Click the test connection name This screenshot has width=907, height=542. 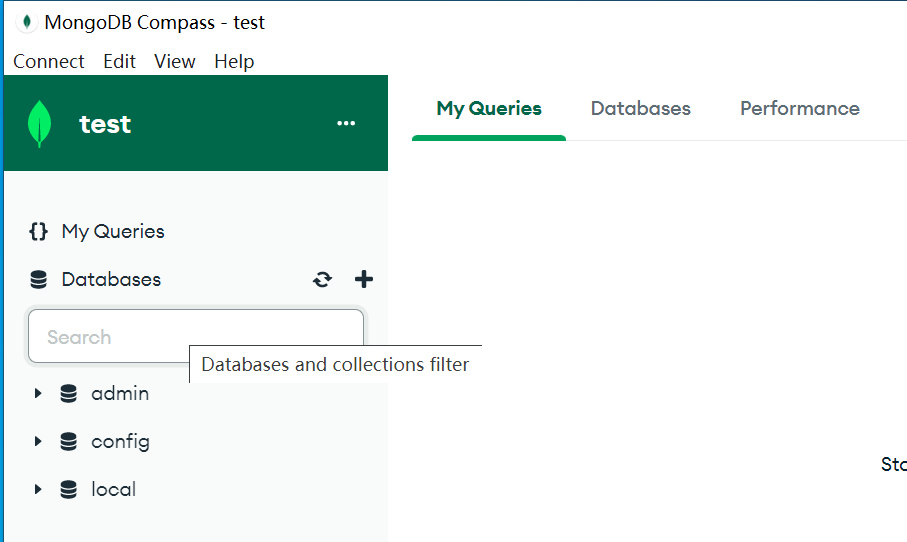[x=105, y=124]
